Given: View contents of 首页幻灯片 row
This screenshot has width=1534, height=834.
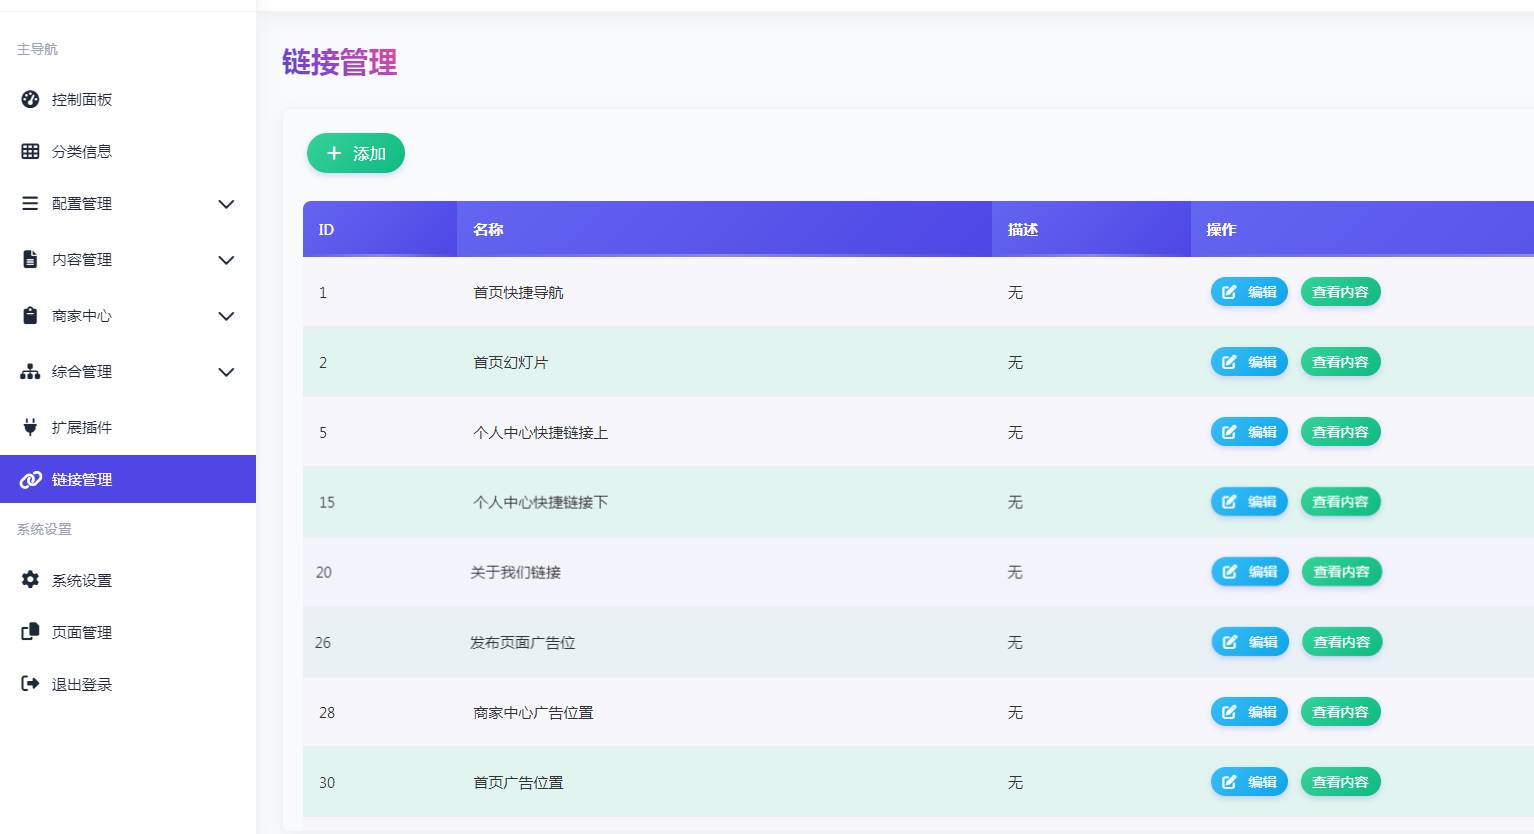Looking at the screenshot, I should [x=1340, y=362].
